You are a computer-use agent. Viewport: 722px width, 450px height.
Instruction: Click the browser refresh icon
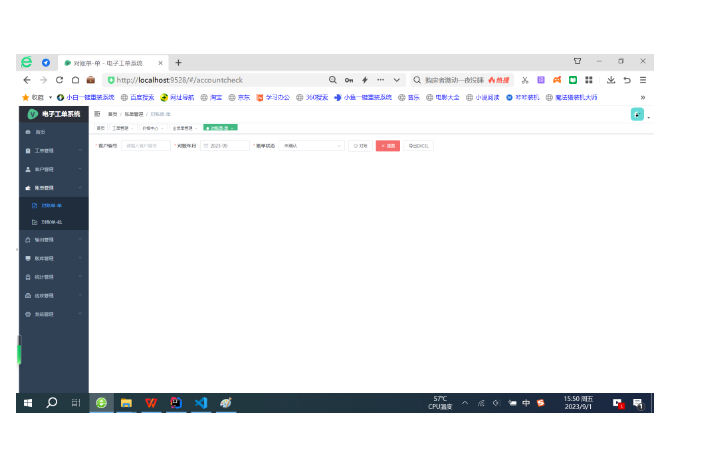click(59, 80)
